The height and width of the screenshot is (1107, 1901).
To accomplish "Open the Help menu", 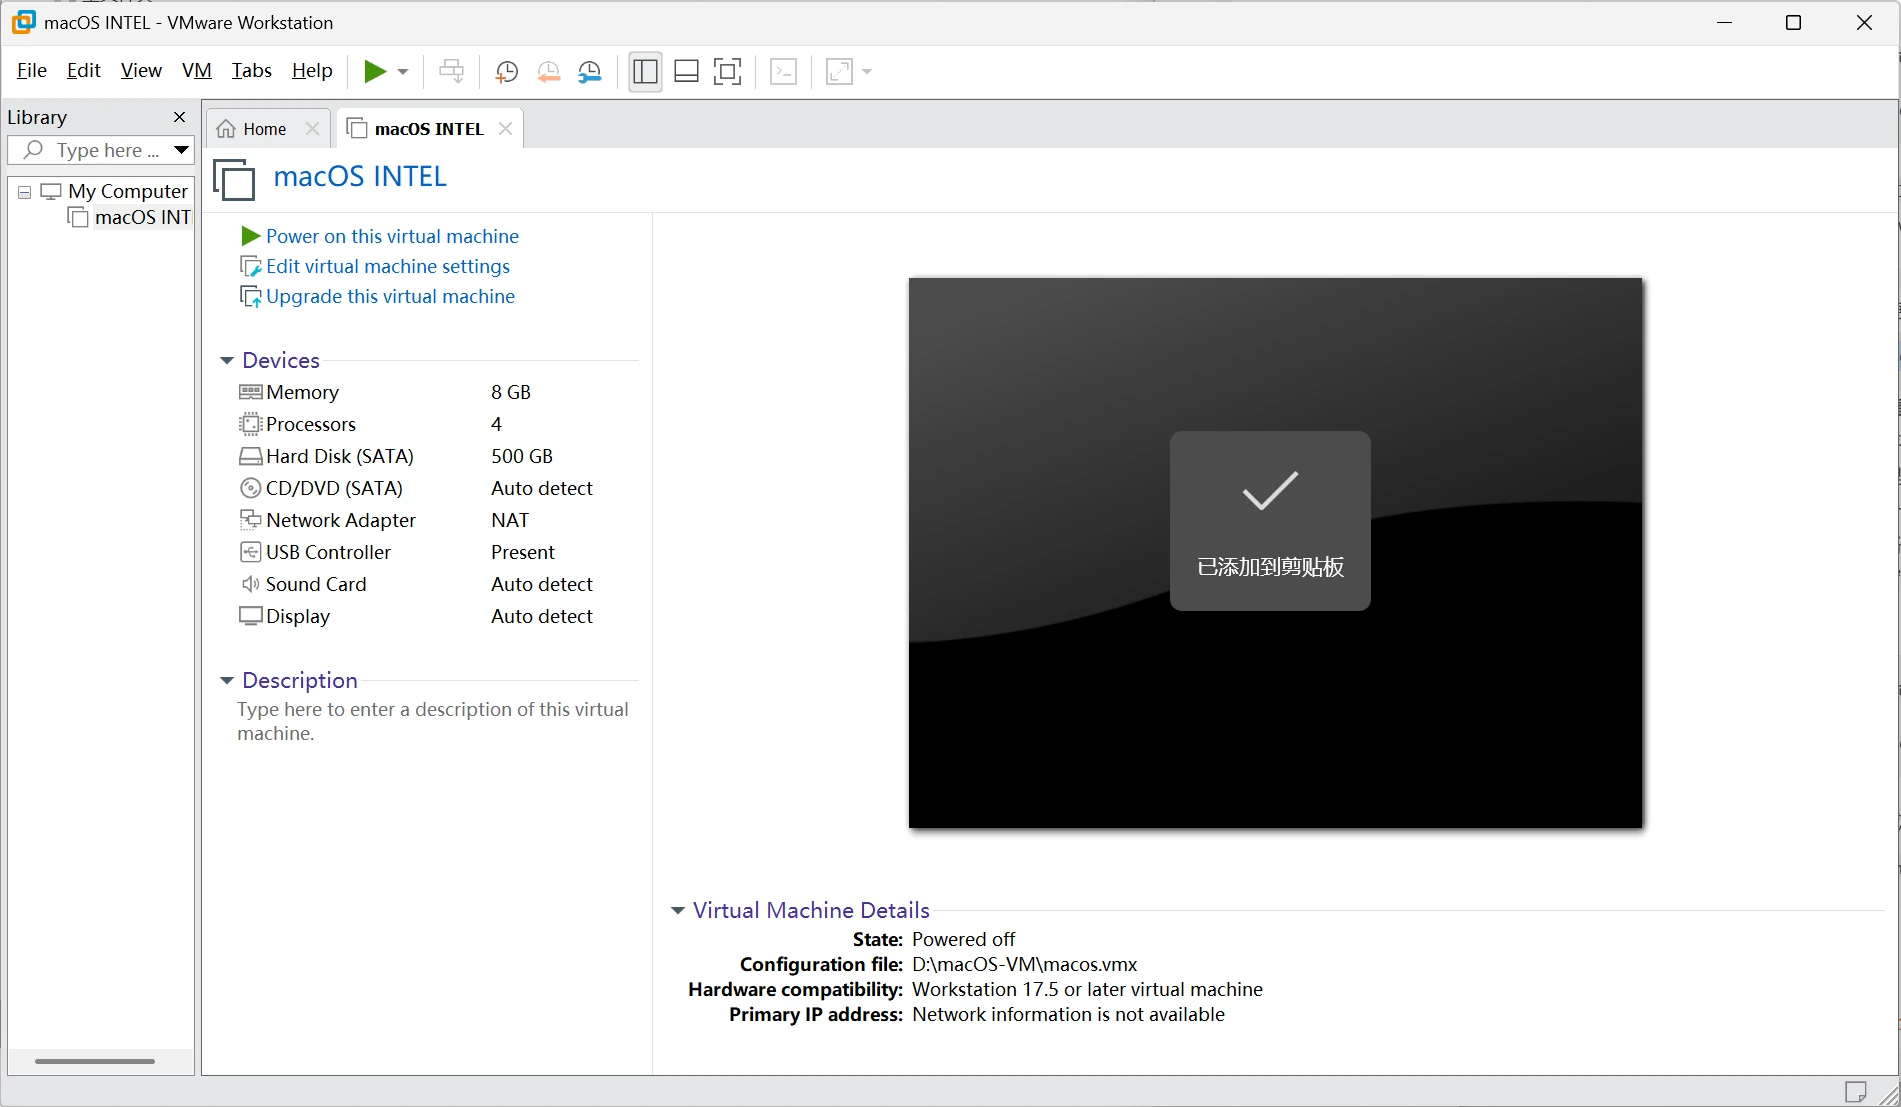I will tap(312, 70).
